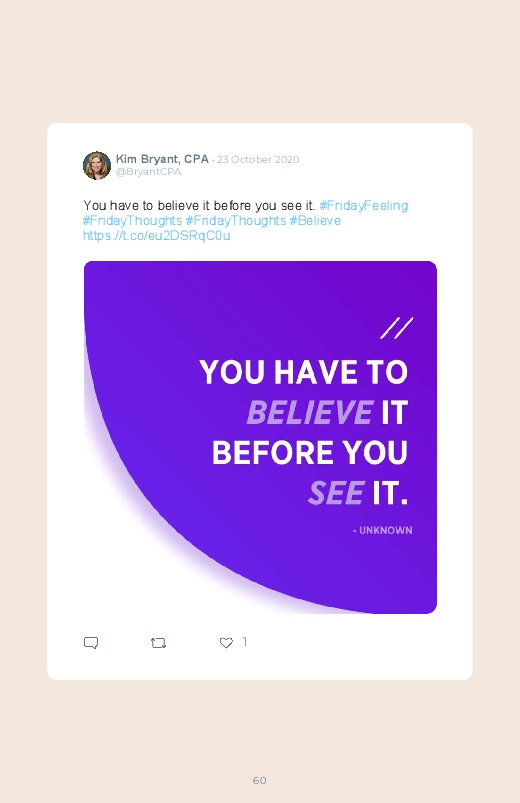
Task: Open Kim Bryant's profile avatar photo
Action: coord(97,165)
